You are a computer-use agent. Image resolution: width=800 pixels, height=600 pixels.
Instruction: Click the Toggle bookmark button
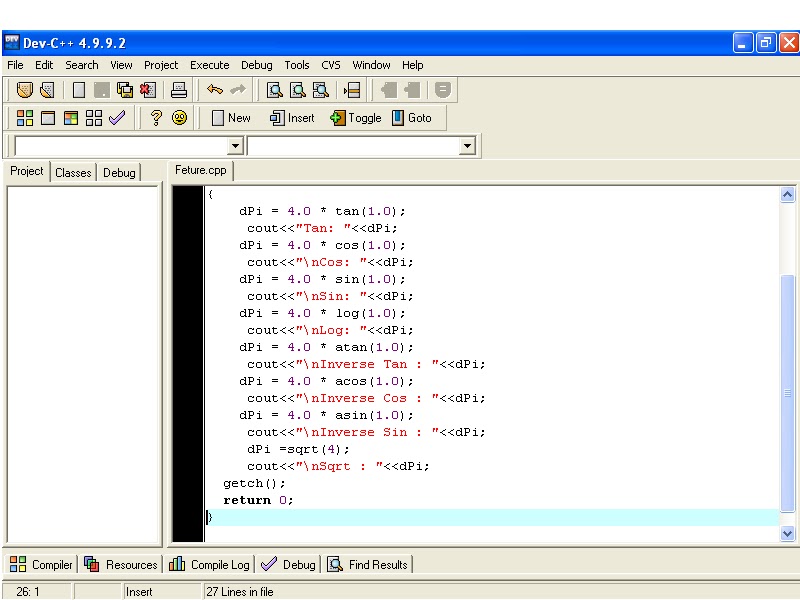[x=356, y=118]
